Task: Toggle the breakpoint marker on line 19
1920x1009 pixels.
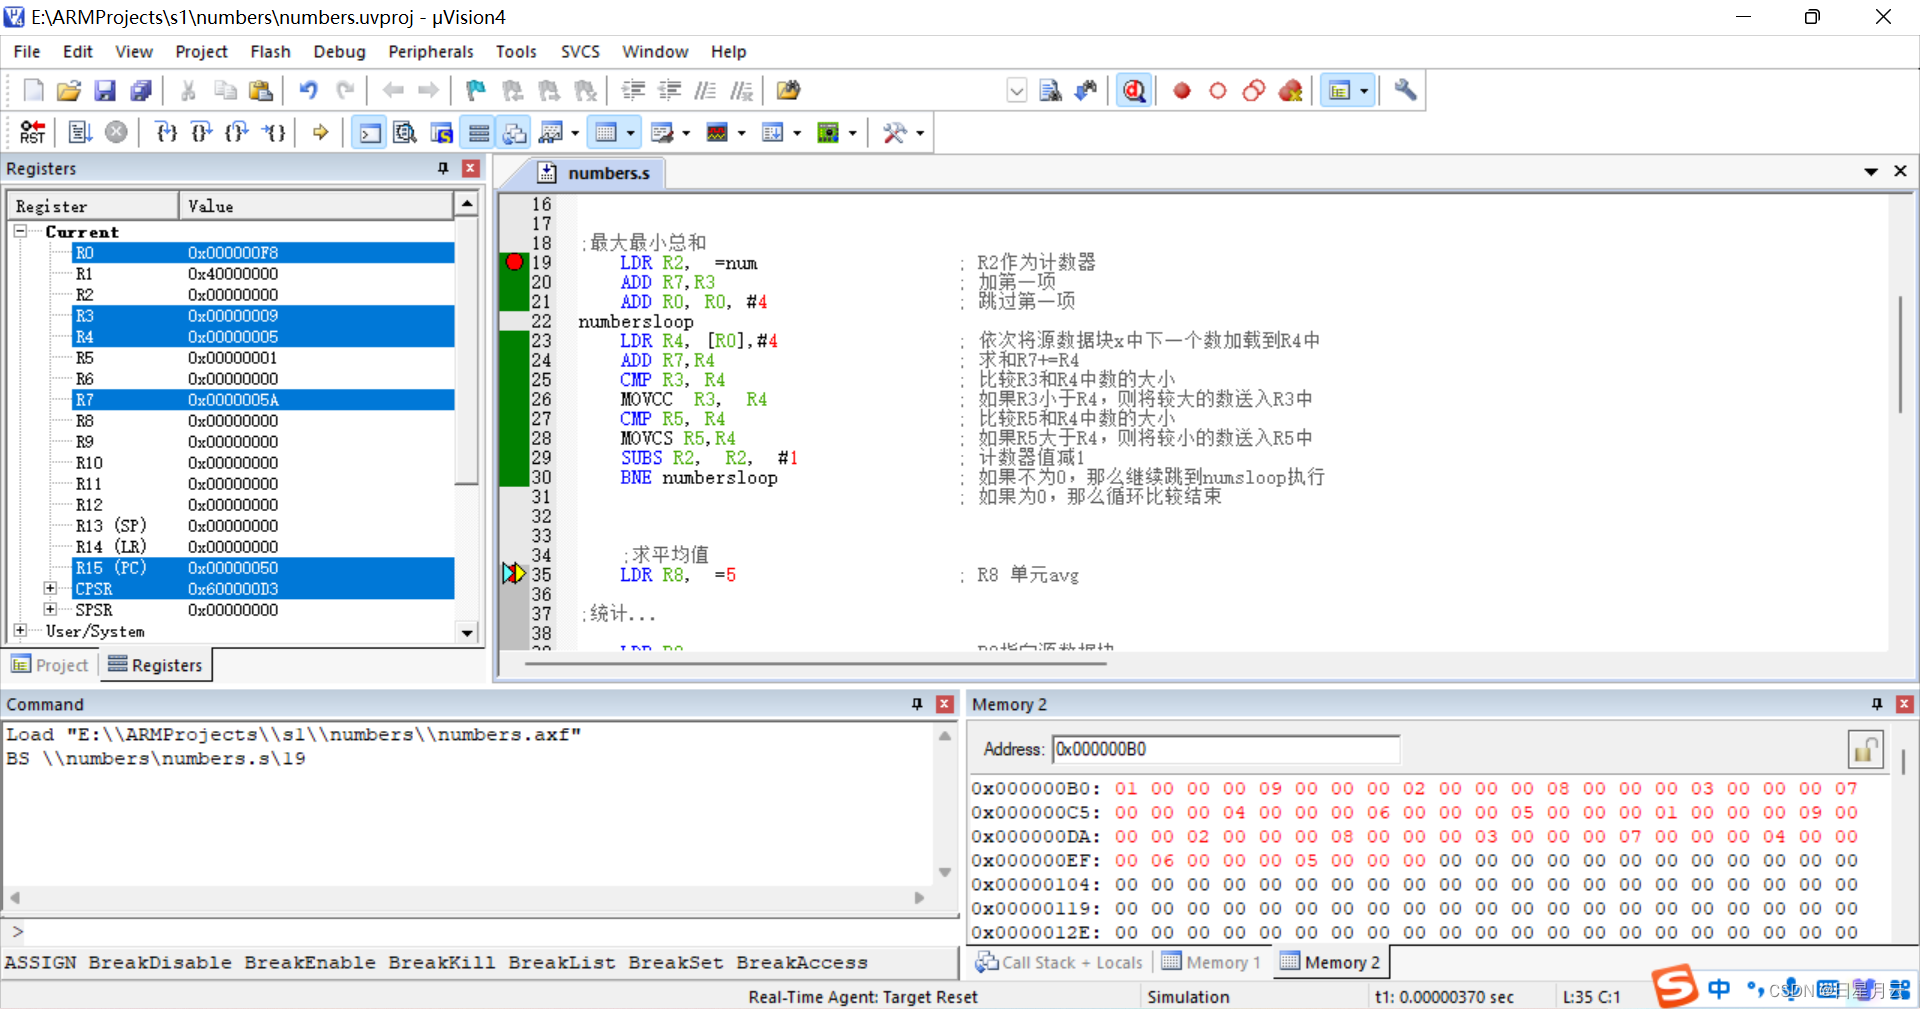Action: [x=514, y=262]
